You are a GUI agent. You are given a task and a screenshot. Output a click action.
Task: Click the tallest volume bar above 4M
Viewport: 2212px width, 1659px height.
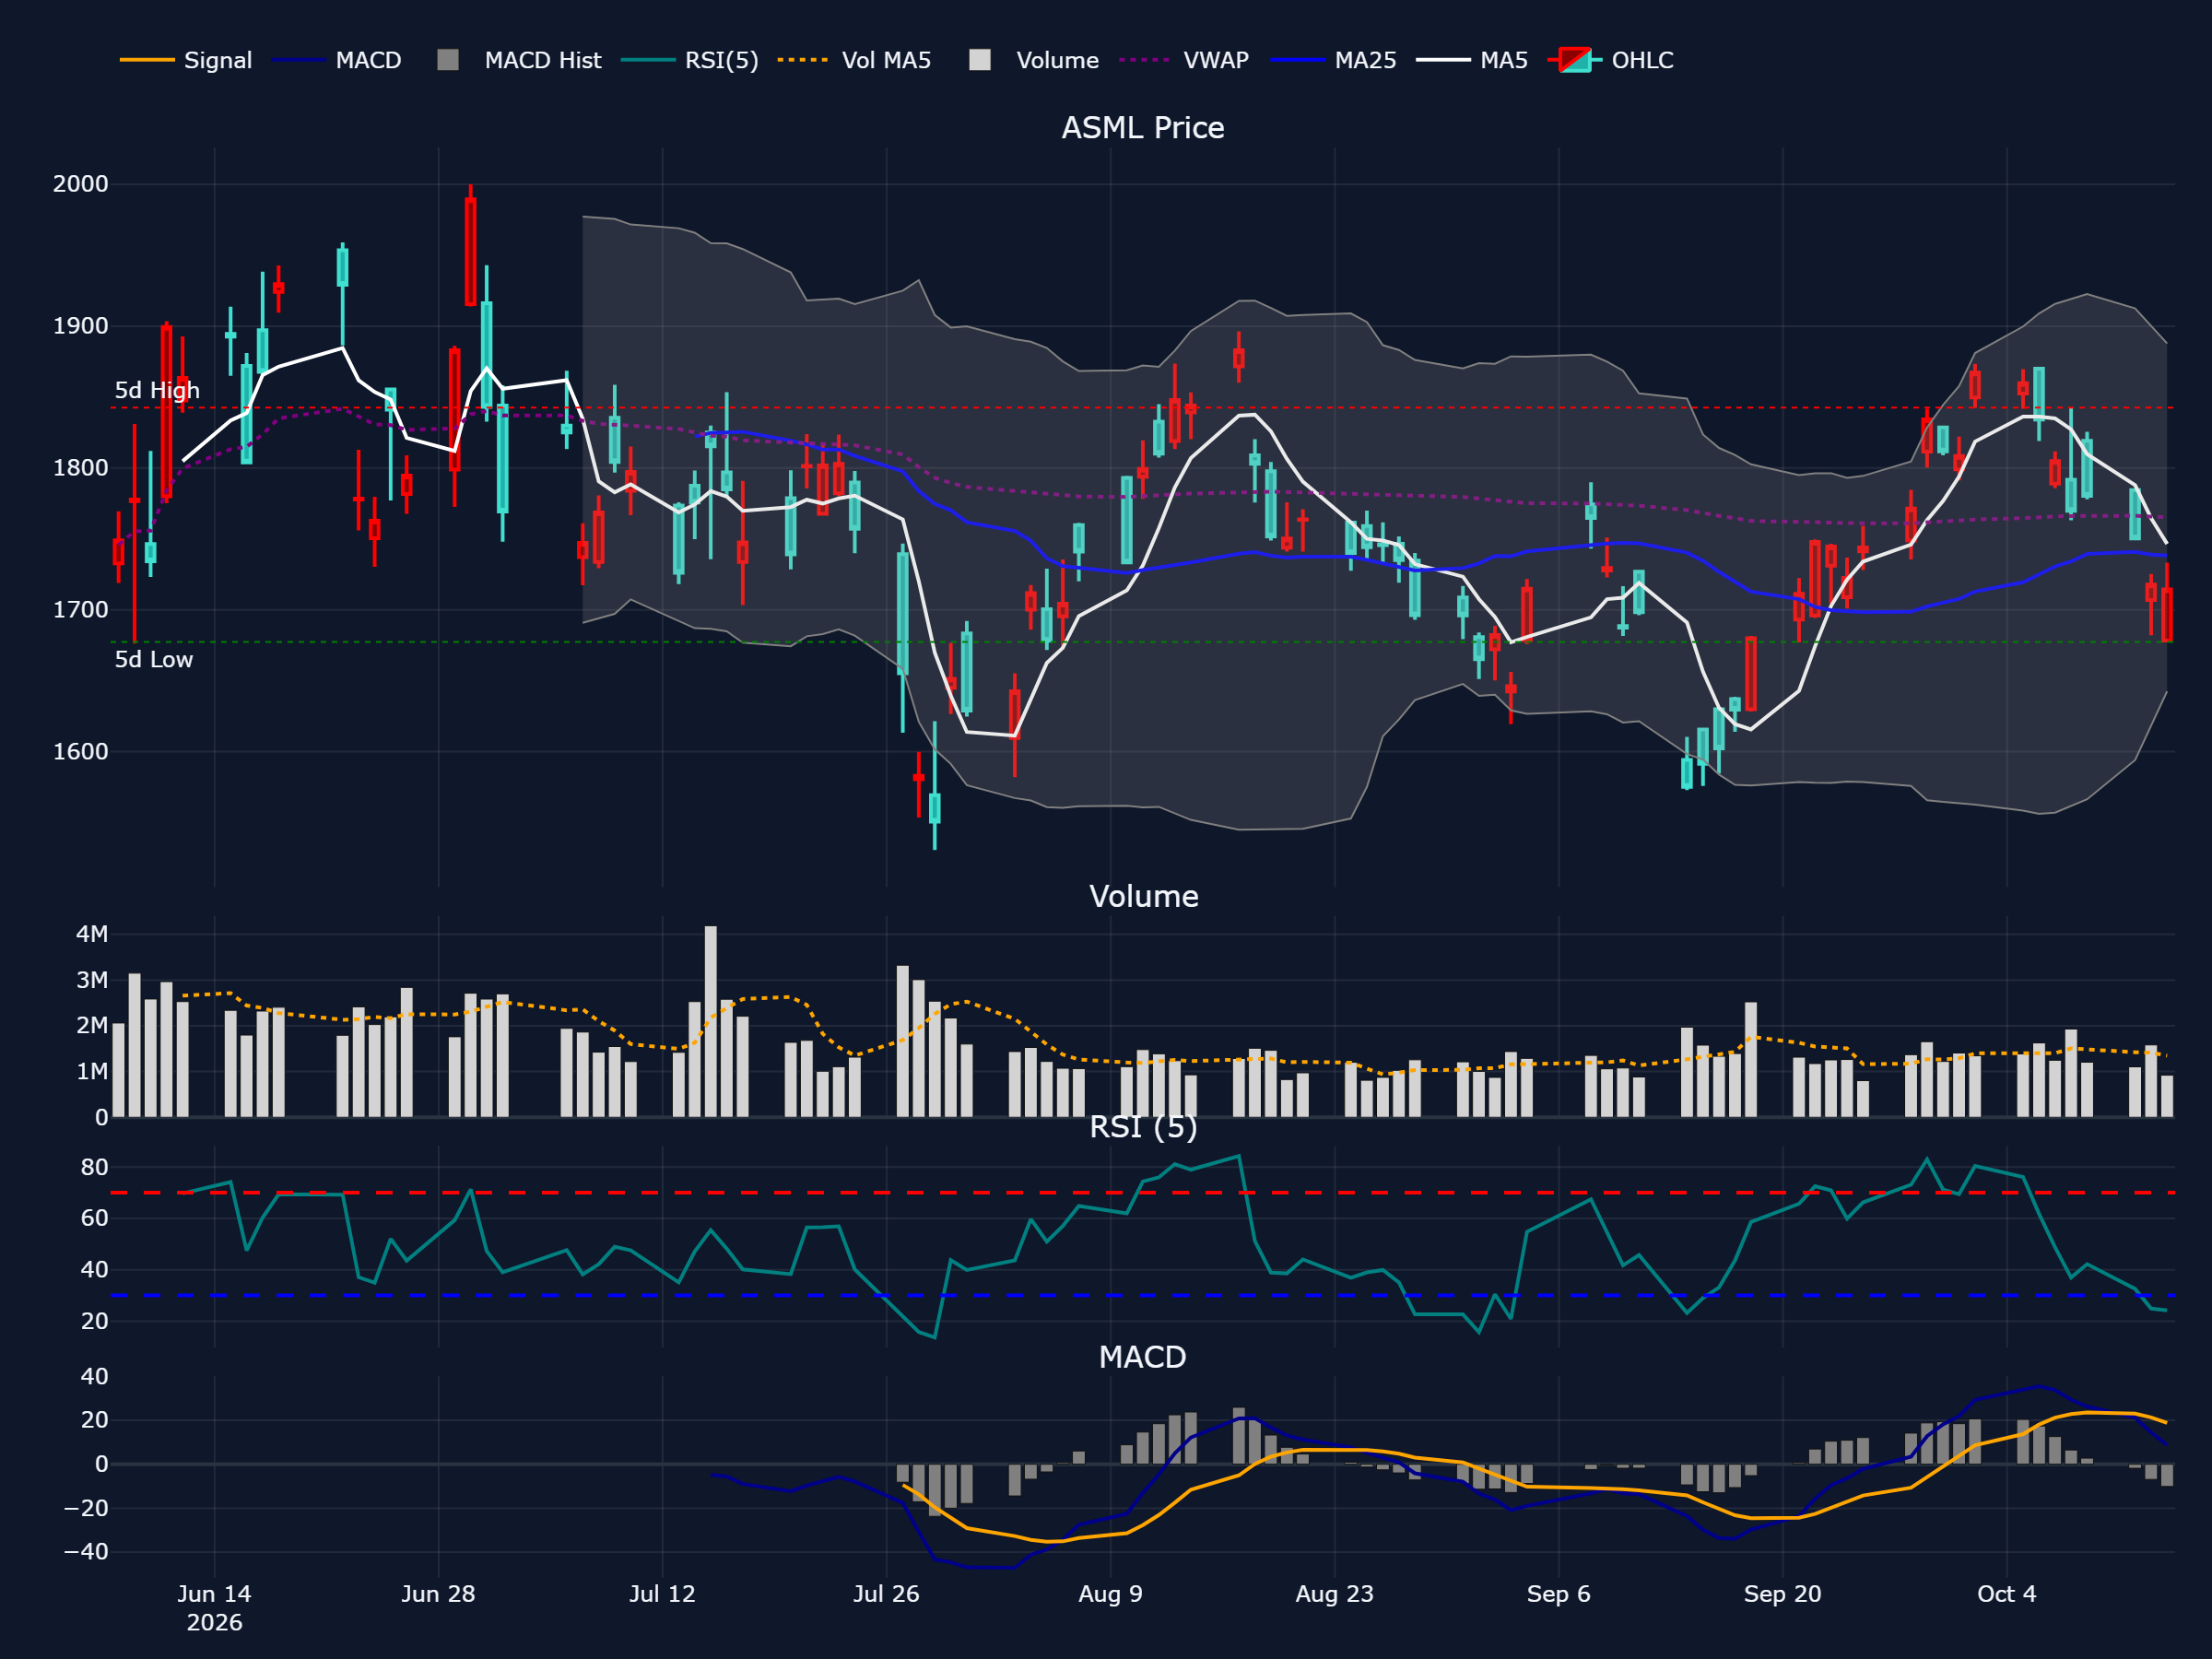(711, 1021)
